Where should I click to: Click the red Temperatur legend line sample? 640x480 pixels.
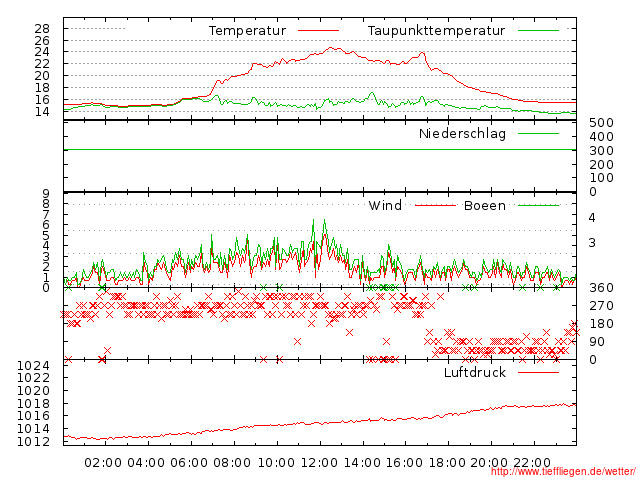[x=318, y=31]
